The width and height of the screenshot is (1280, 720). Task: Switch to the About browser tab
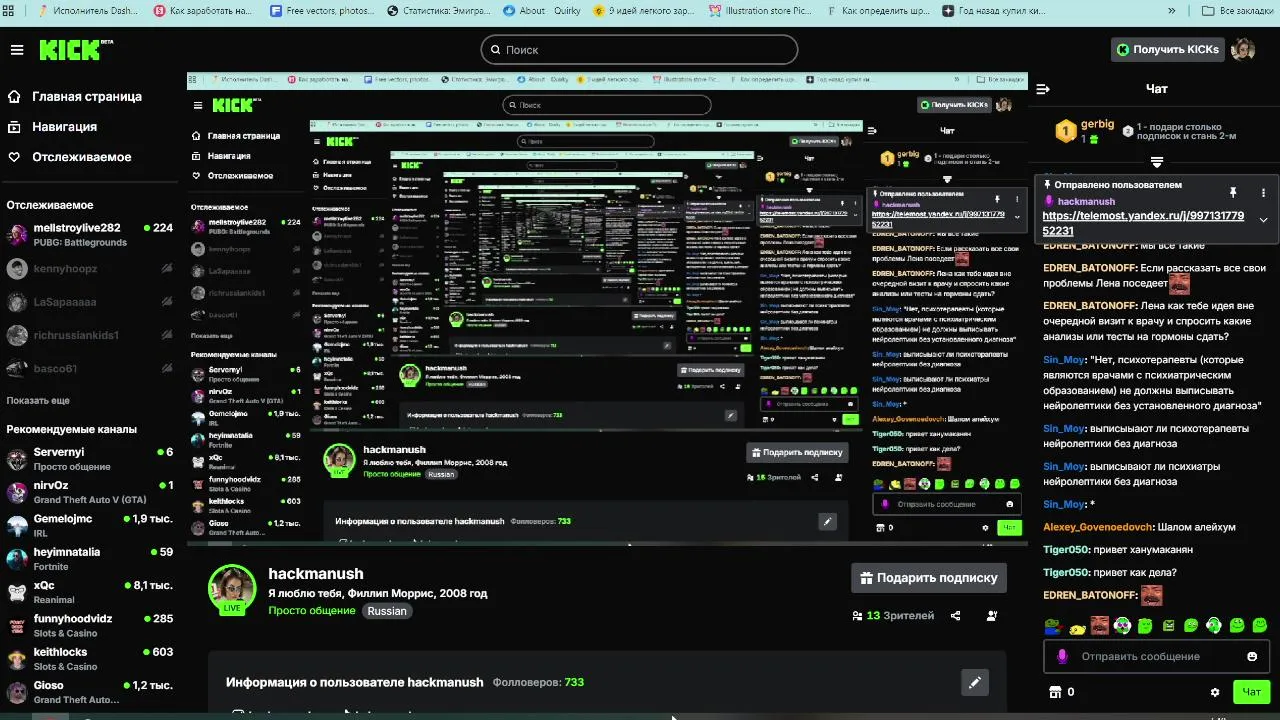525,11
